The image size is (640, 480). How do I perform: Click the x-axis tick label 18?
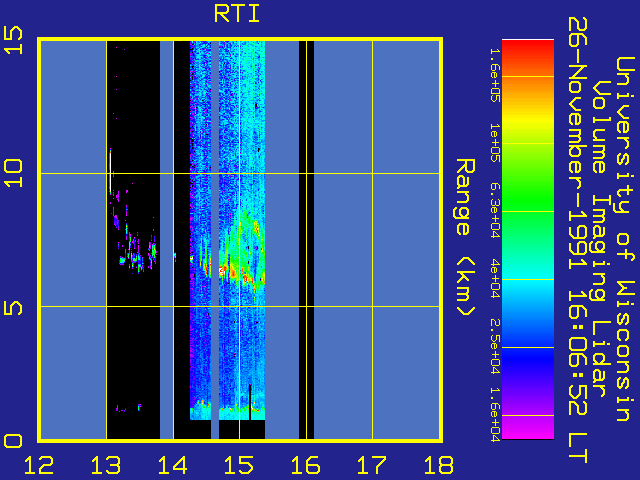pos(439,465)
